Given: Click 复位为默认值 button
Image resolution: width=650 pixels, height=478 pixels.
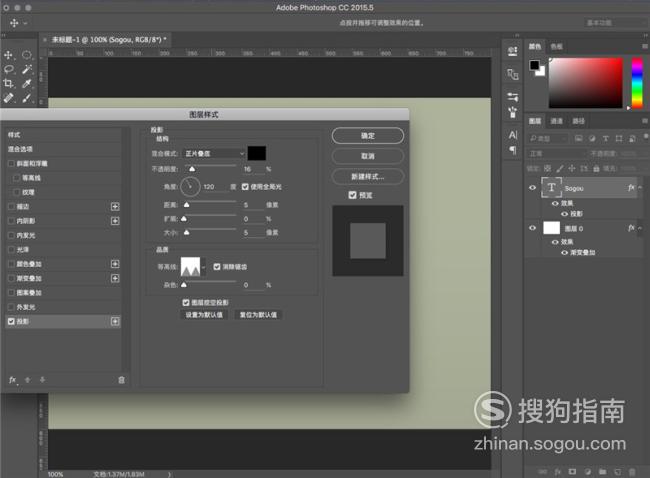Looking at the screenshot, I should point(258,315).
